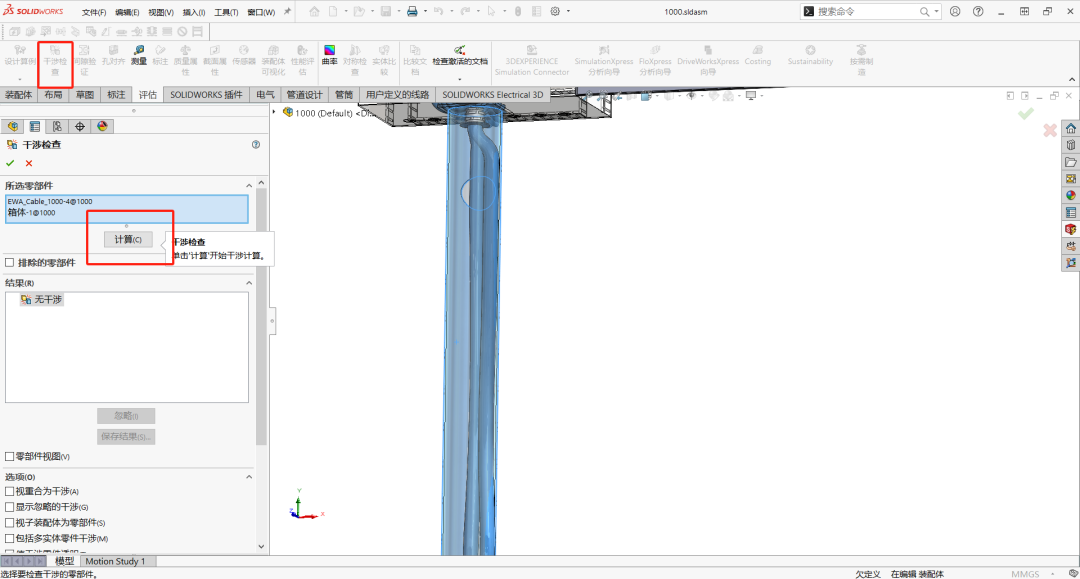This screenshot has height=579, width=1080.
Task: Collapse the 选项 options section
Action: [249, 476]
